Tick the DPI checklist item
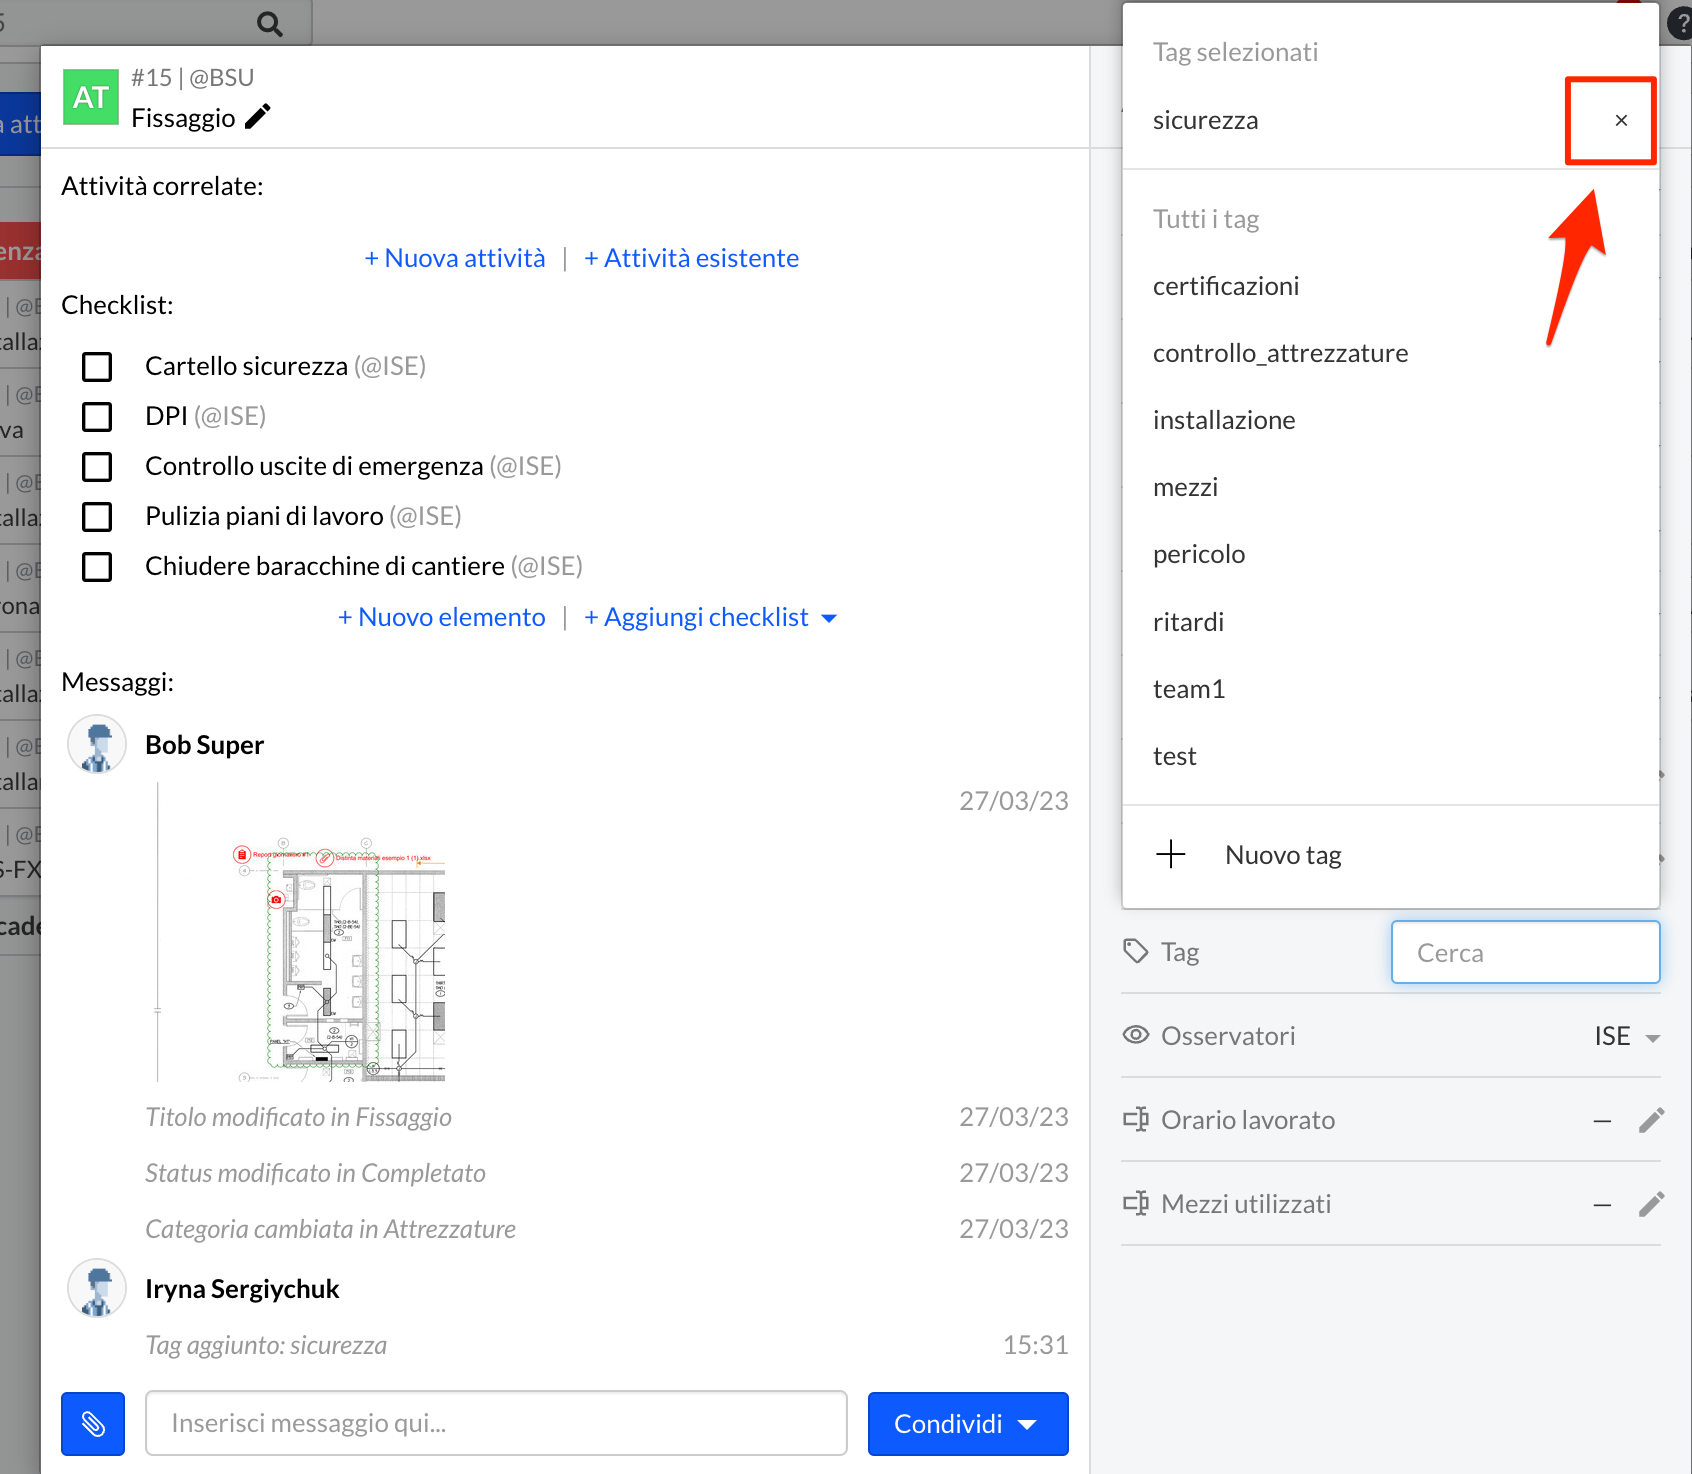This screenshot has width=1692, height=1474. [97, 417]
